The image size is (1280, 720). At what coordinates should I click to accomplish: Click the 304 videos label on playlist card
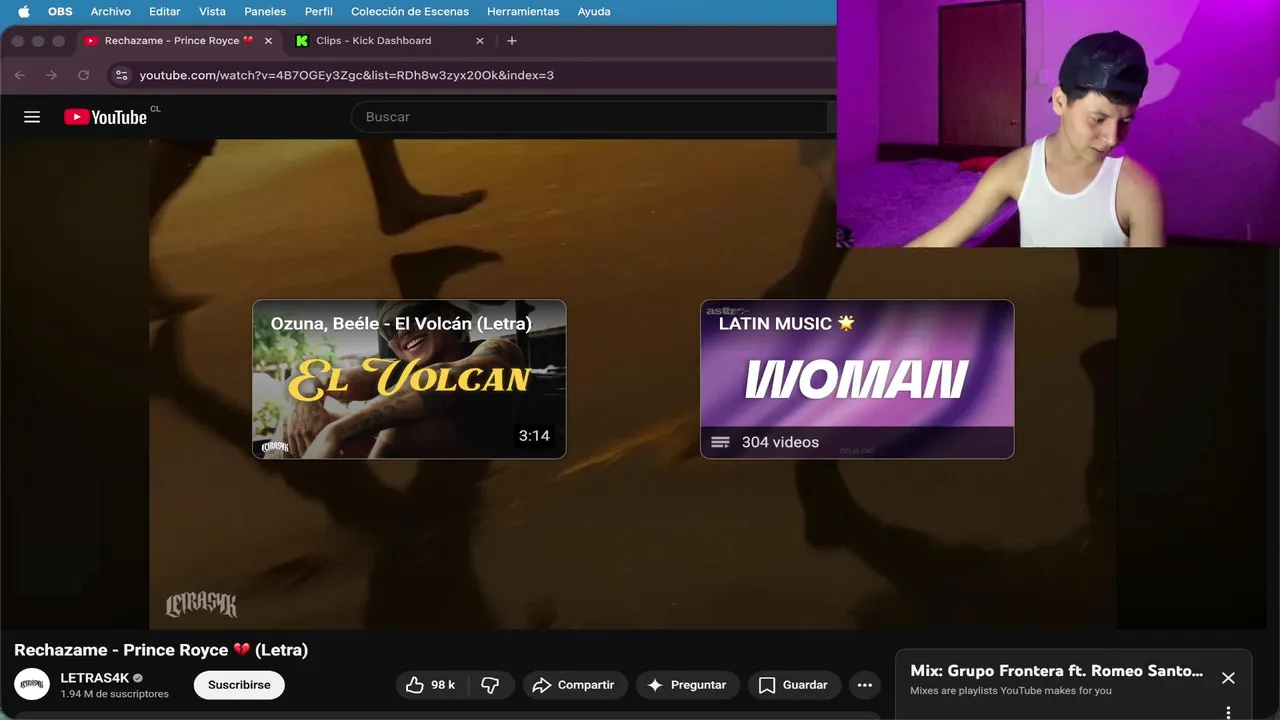point(780,442)
